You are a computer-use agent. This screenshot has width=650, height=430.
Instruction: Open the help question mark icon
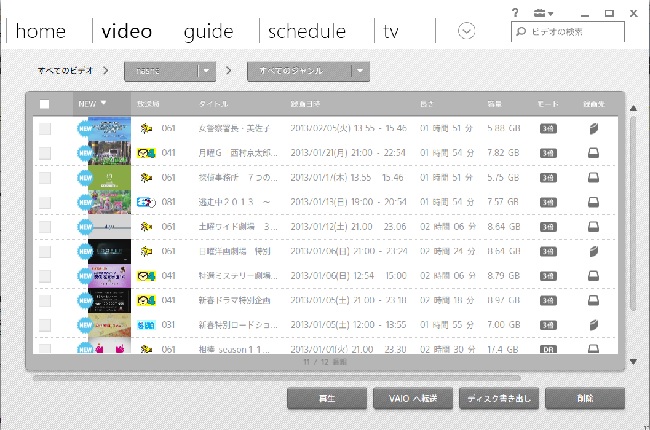[515, 13]
